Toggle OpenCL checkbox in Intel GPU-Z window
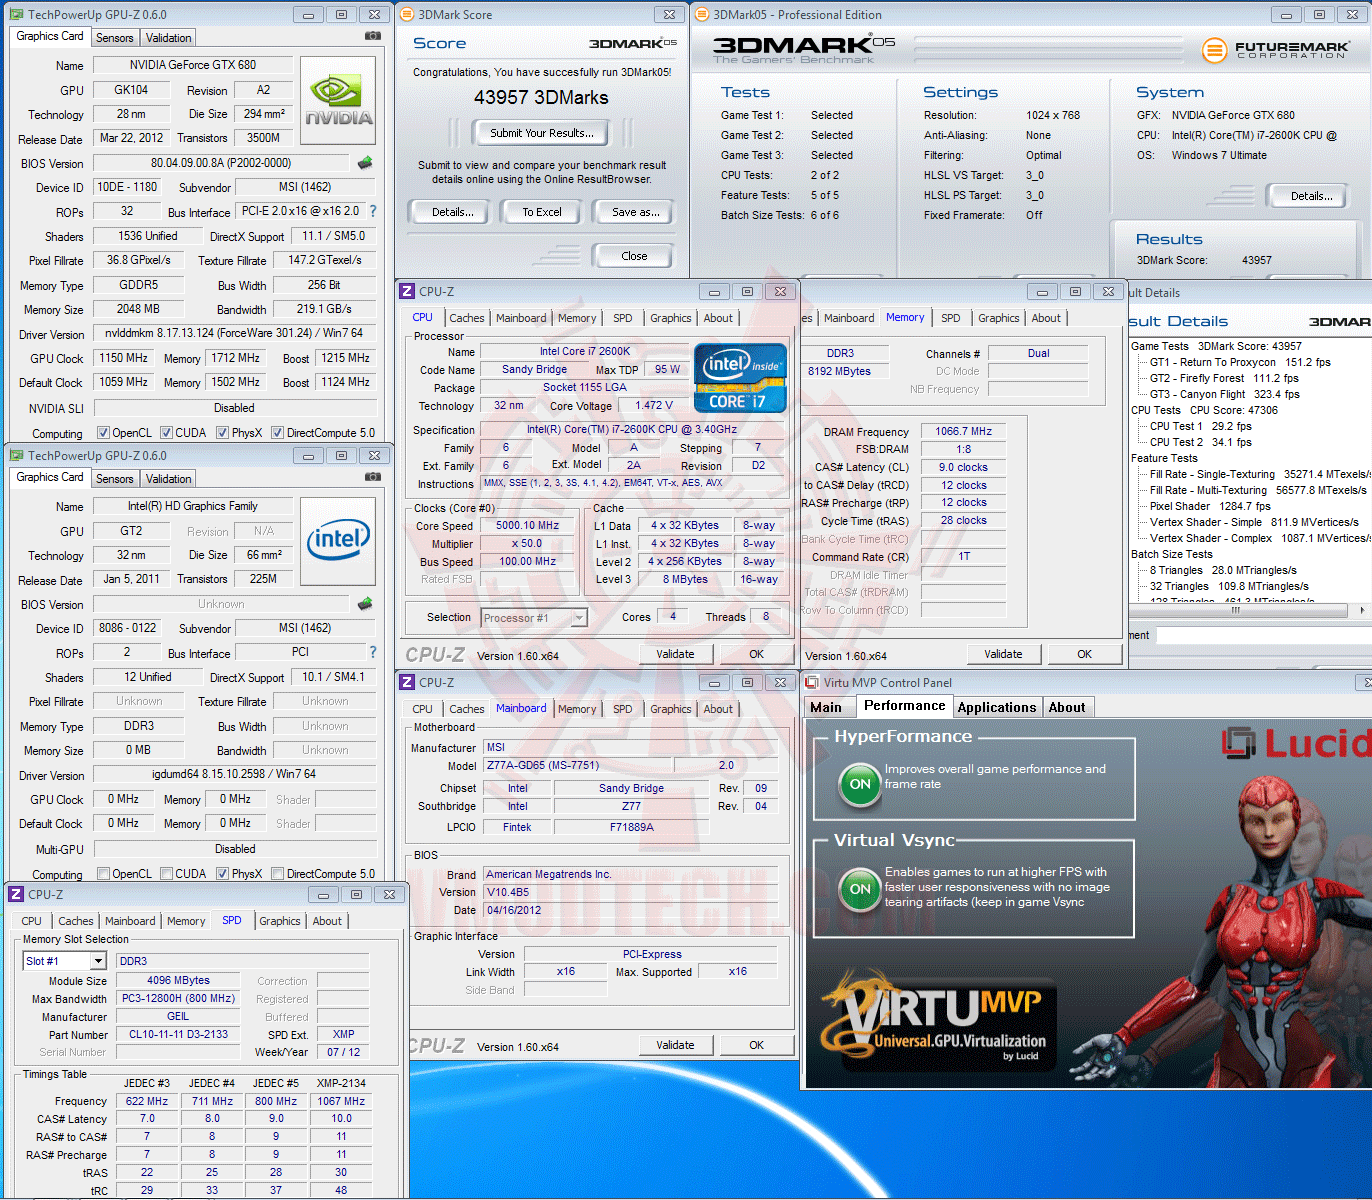Viewport: 1372px width, 1200px height. pyautogui.click(x=103, y=874)
